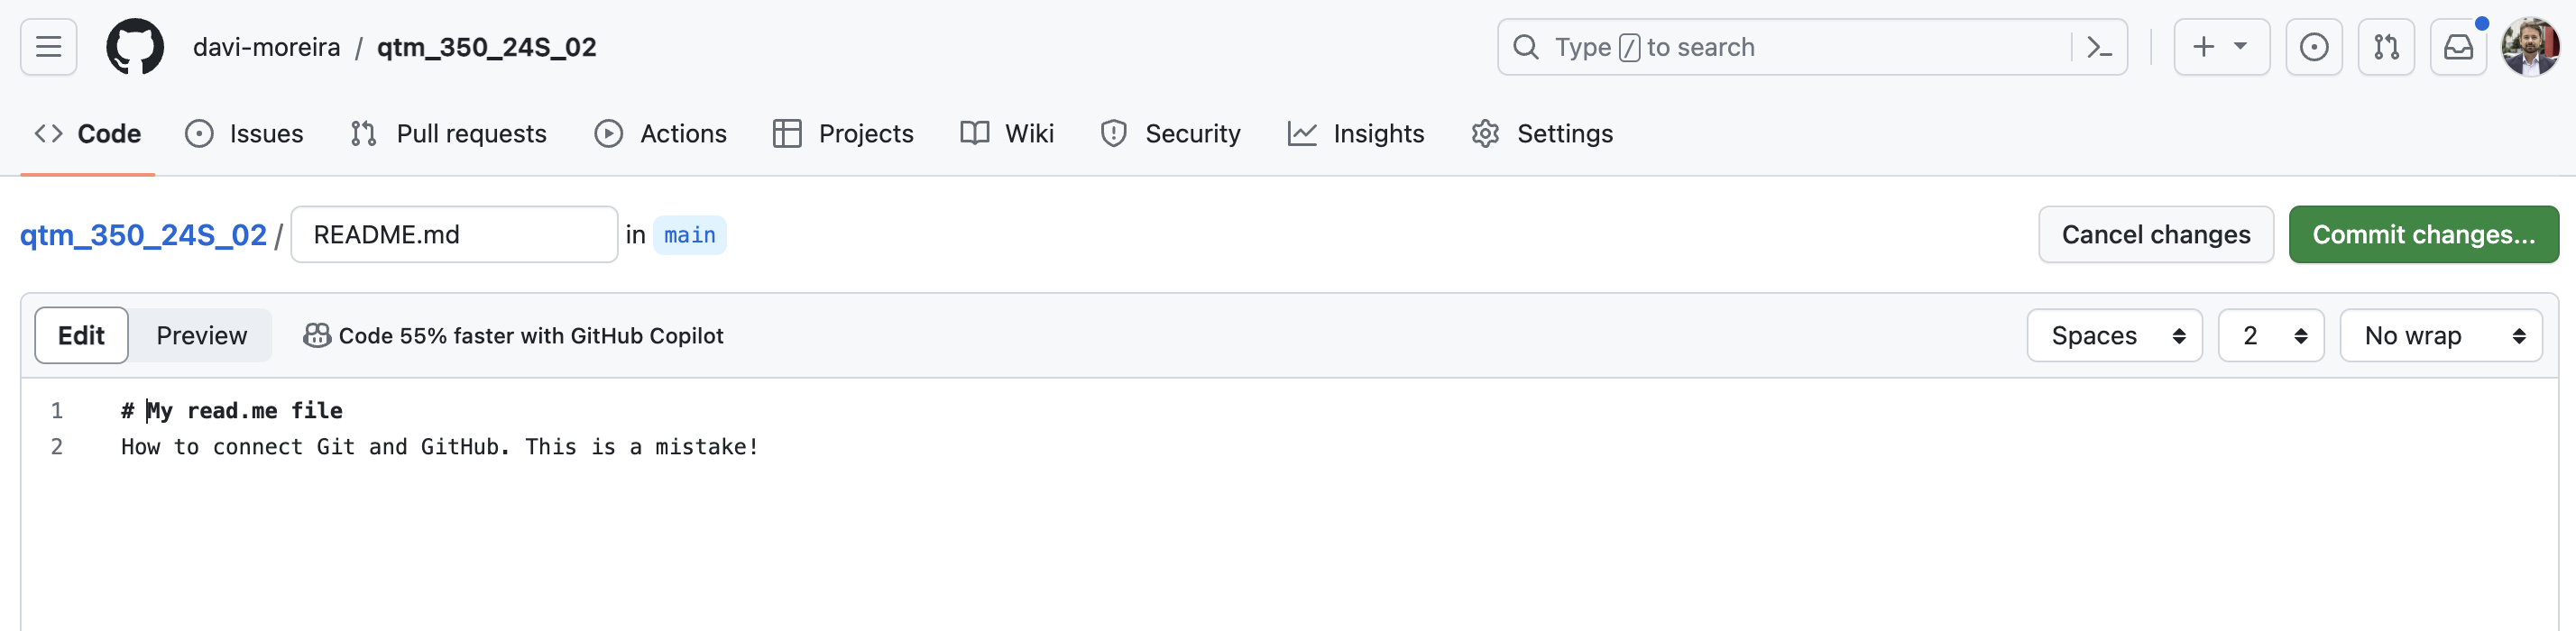Image resolution: width=2576 pixels, height=631 pixels.
Task: Open the command palette icon
Action: [x=2099, y=47]
